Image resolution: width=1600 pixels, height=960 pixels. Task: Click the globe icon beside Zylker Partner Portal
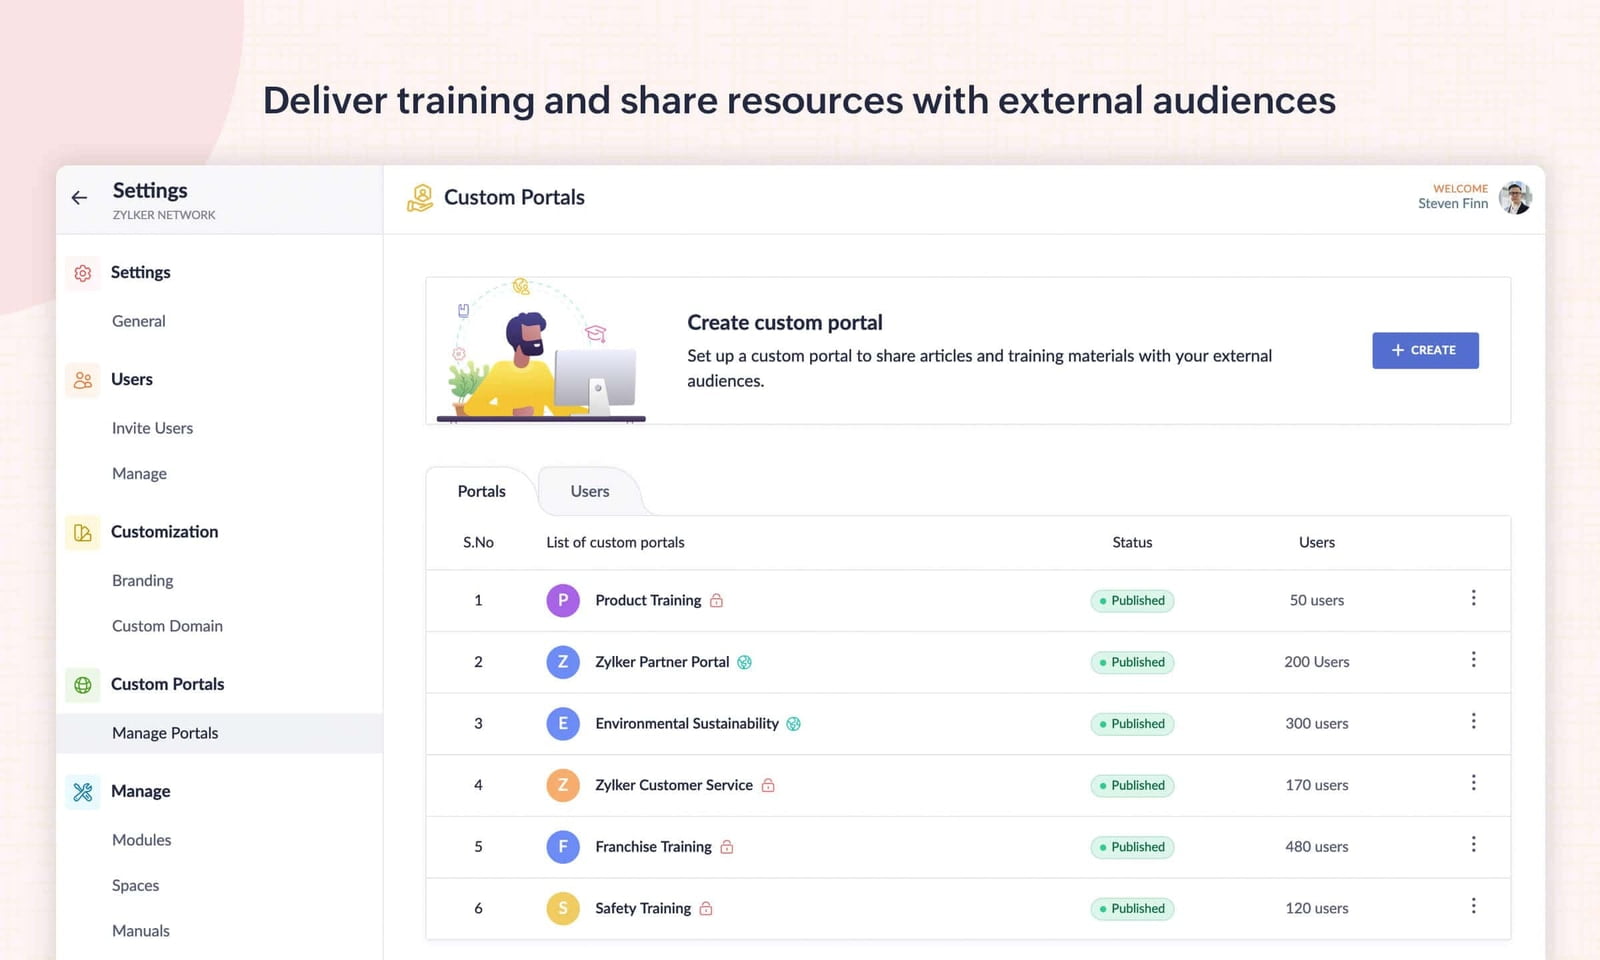(744, 662)
